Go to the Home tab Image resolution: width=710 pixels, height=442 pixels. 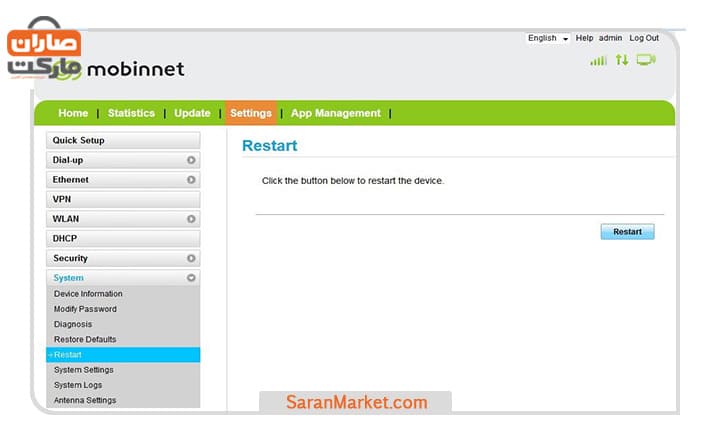point(73,113)
